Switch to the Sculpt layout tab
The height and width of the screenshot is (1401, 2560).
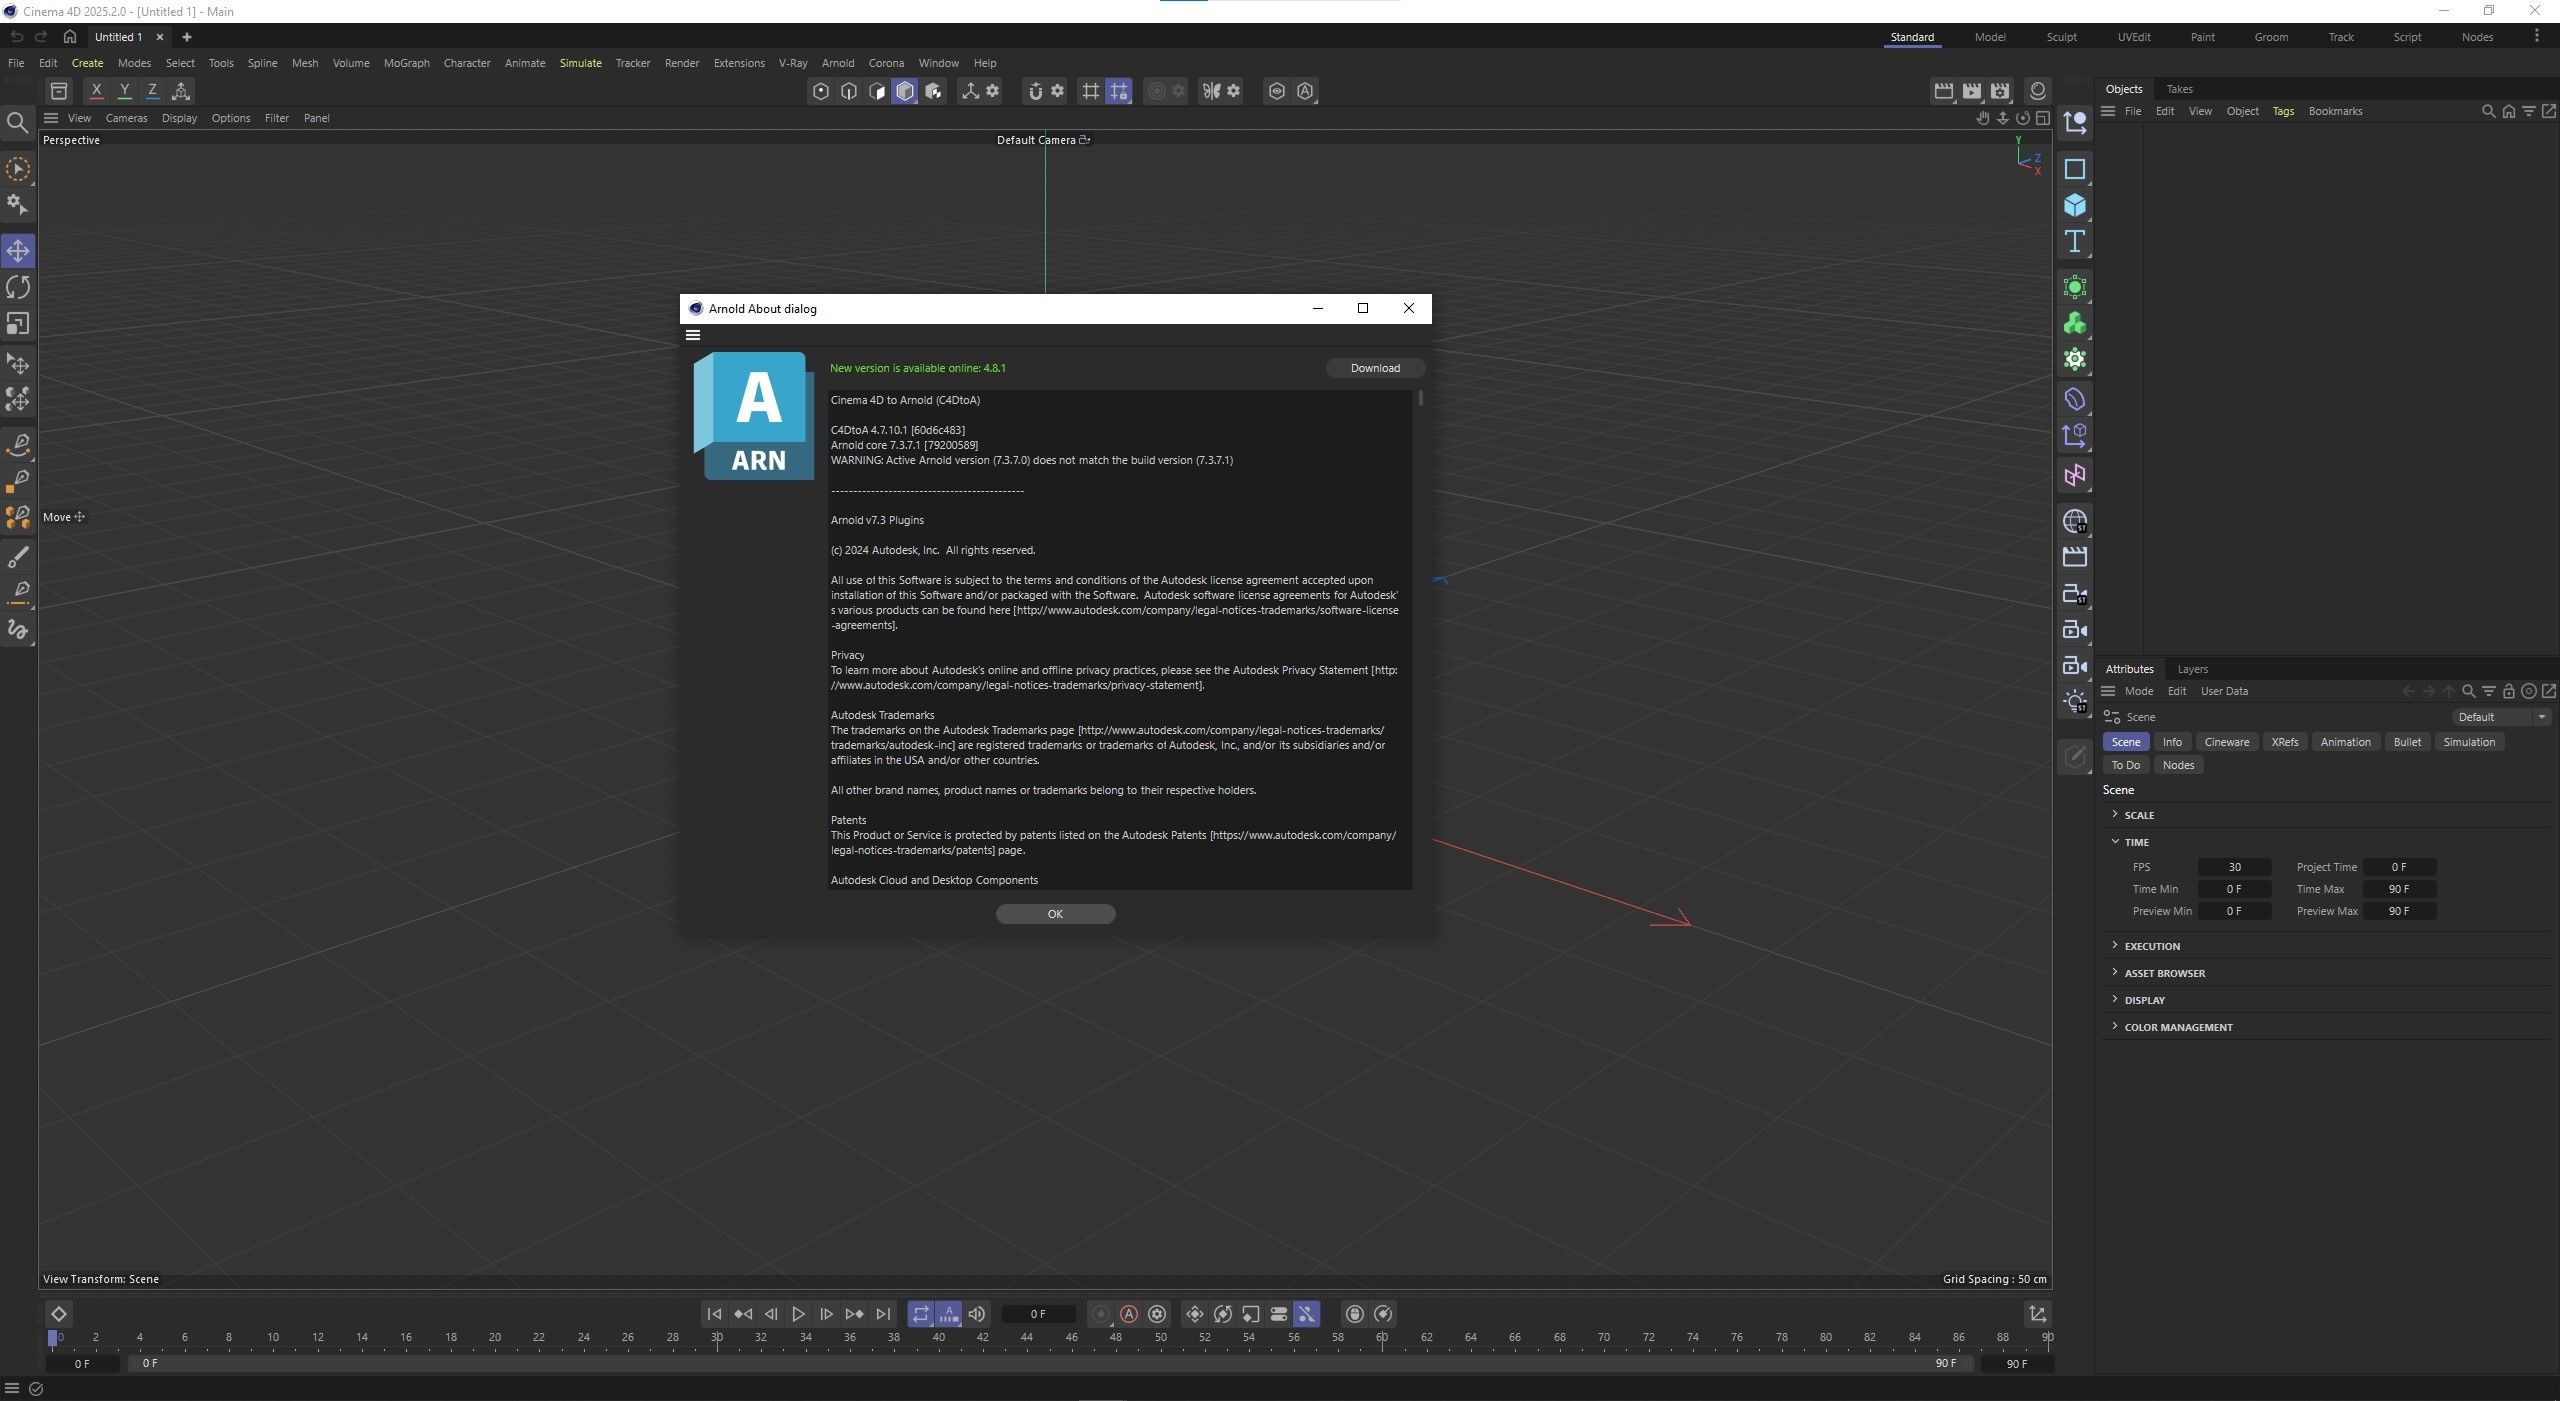tap(2061, 37)
